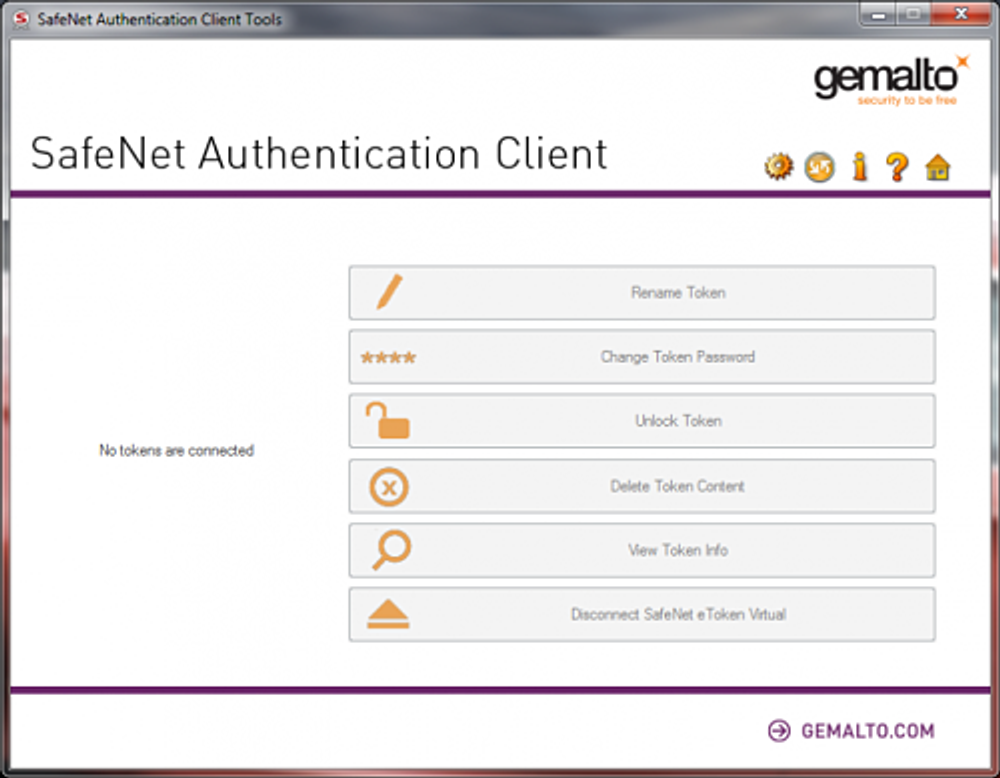Screen dimensions: 1000x778
Task: Minimize the SafeNet window
Action: click(878, 14)
